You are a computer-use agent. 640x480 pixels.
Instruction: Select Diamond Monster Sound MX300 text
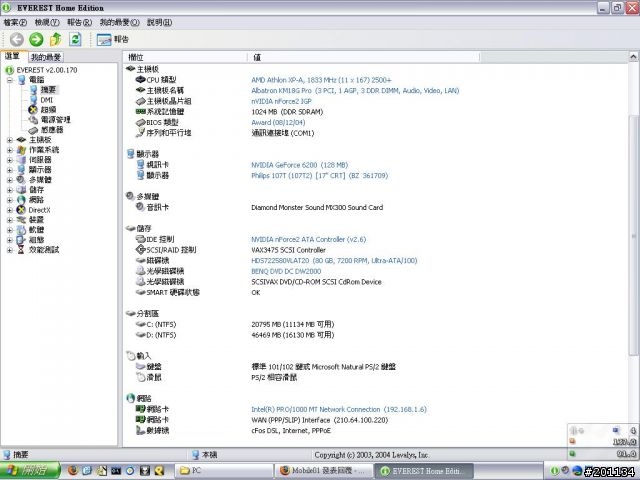click(x=317, y=207)
